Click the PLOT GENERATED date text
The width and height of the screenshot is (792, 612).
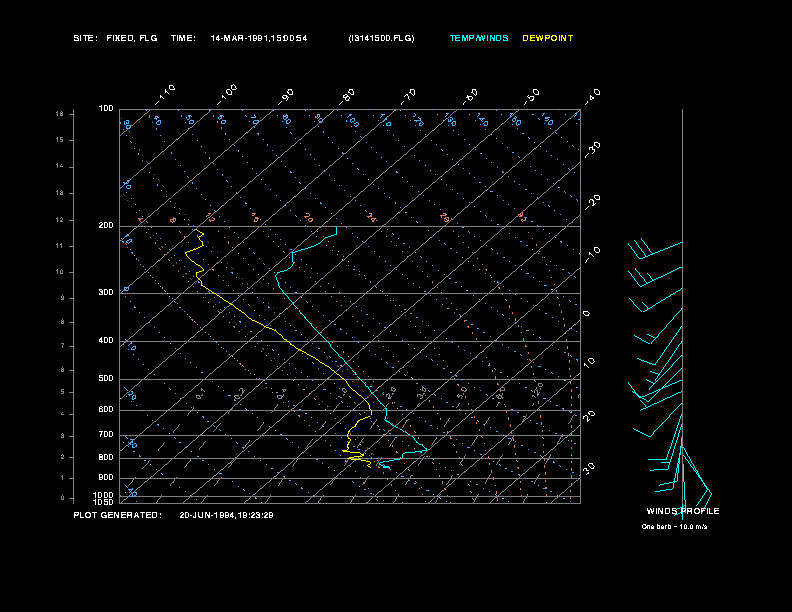click(226, 515)
